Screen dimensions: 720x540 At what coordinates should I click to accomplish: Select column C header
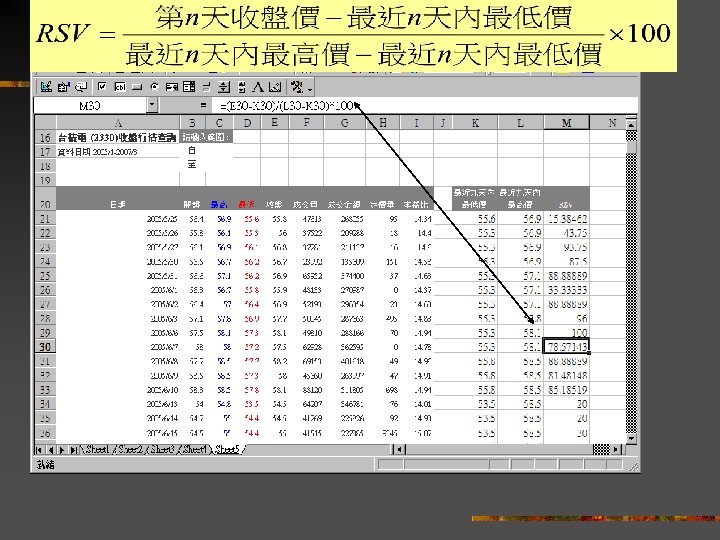point(219,123)
